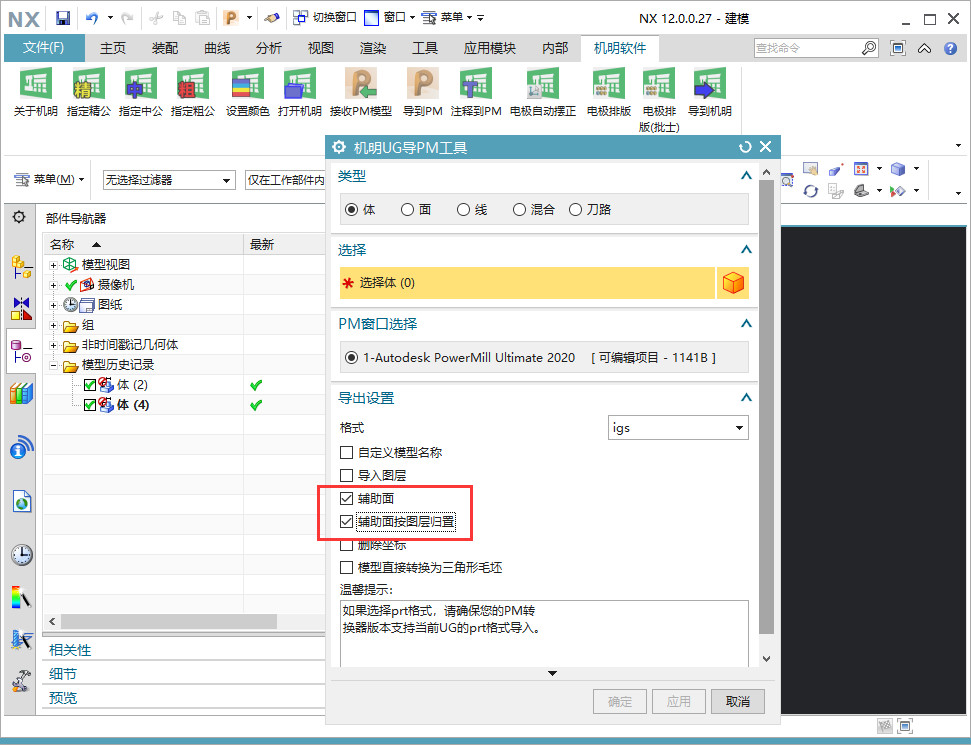Select the 面 type radio button
This screenshot has width=971, height=745.
[408, 210]
